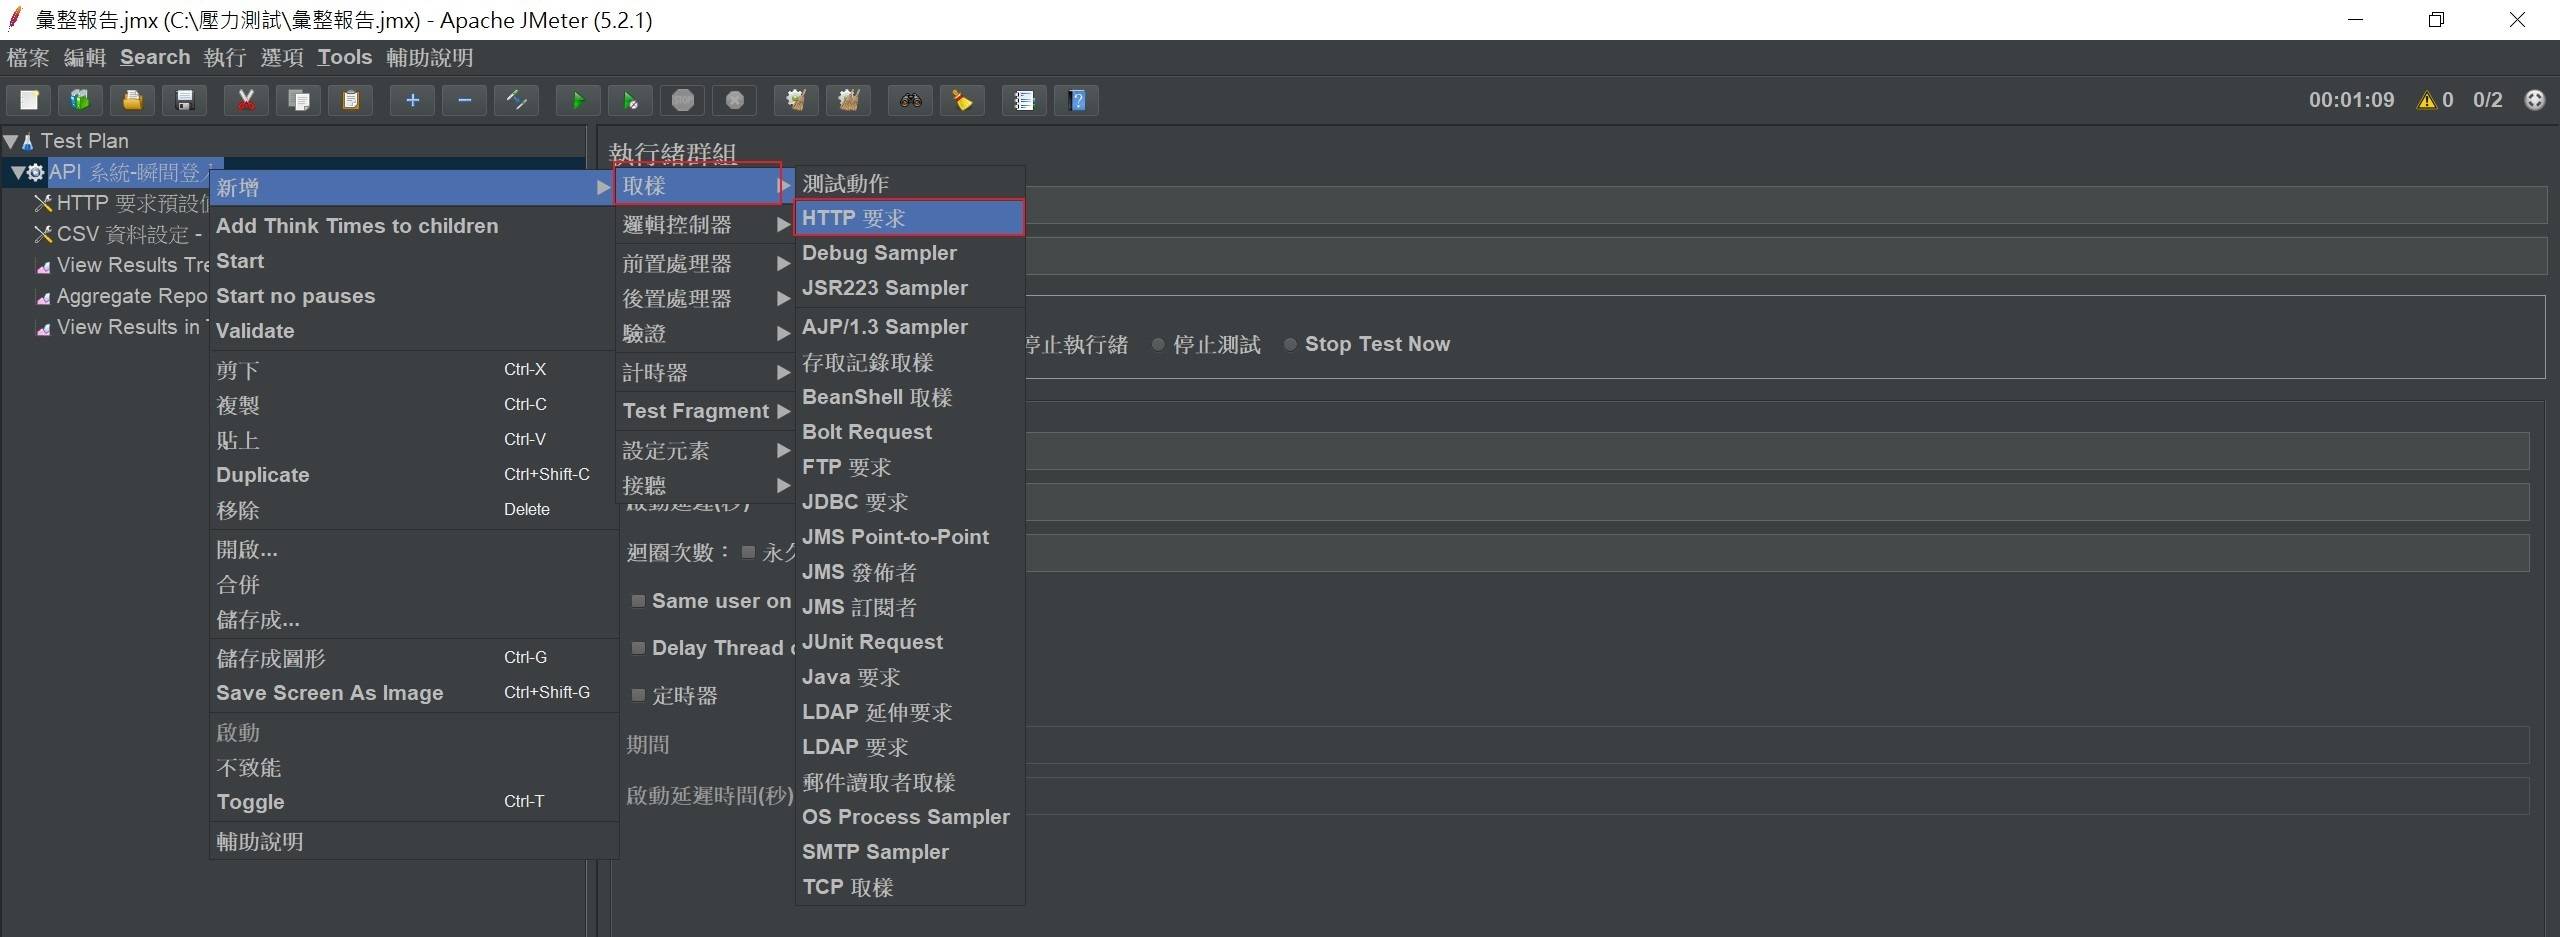Screen dimensions: 2560x937
Task: Click the Expand all plus icon
Action: click(x=412, y=100)
